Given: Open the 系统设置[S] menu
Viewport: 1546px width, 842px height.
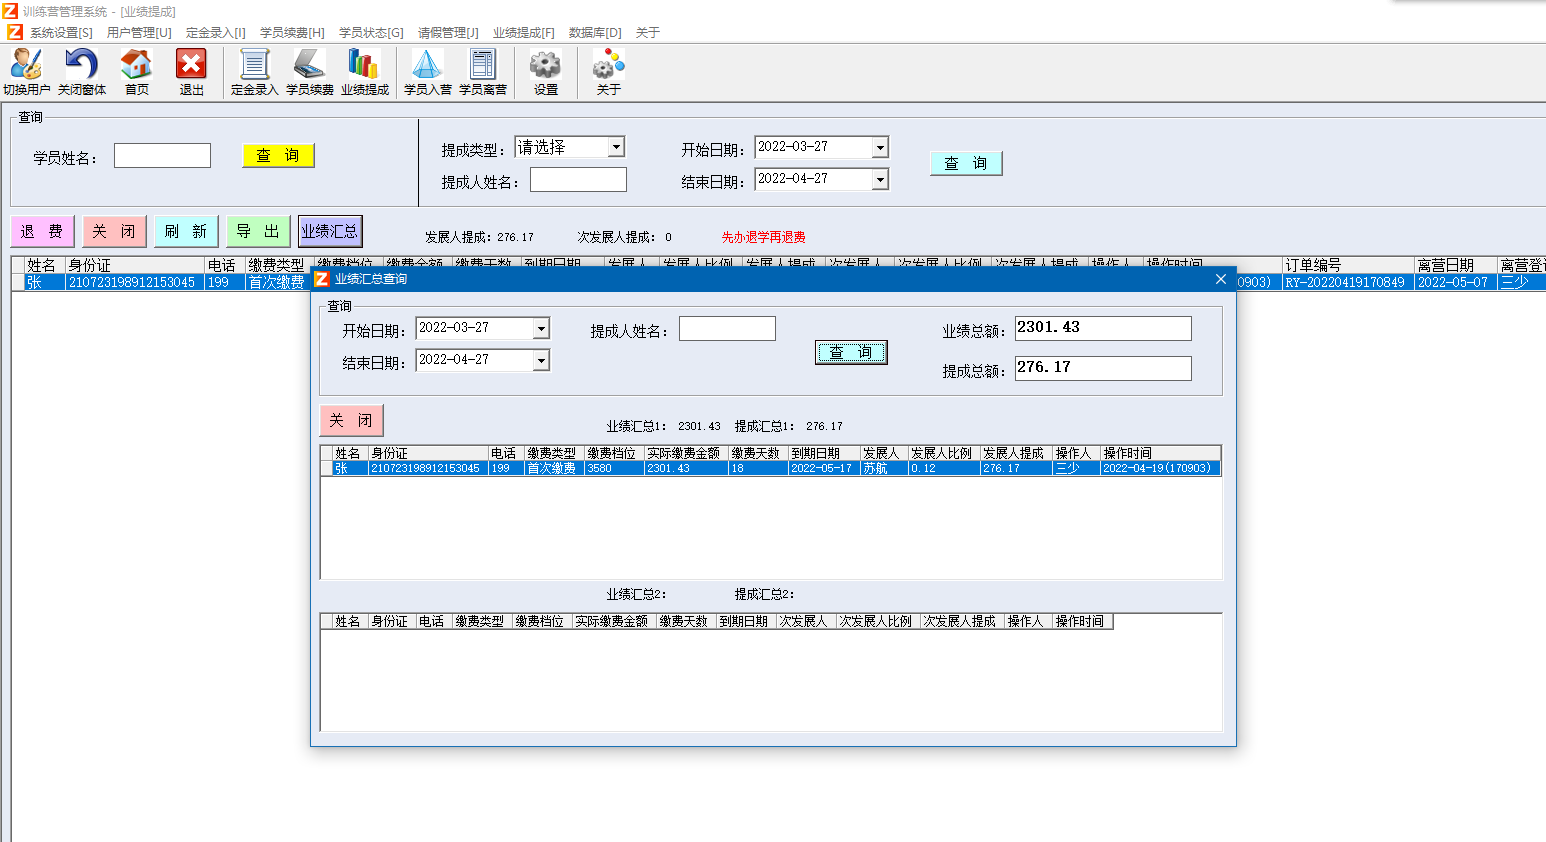Looking at the screenshot, I should click(x=61, y=33).
